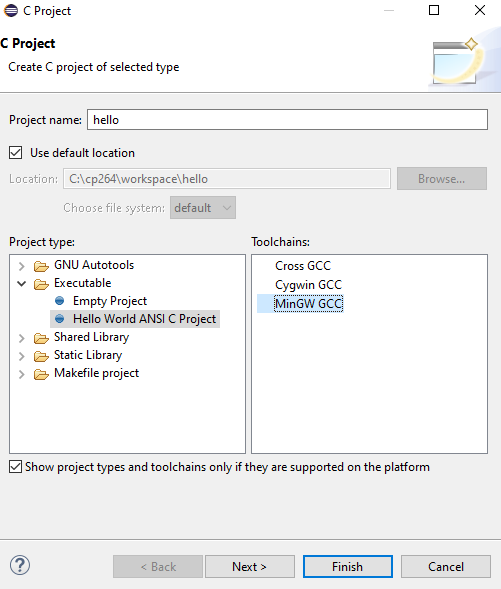The image size is (501, 589).
Task: Click the Cancel button
Action: click(x=446, y=566)
